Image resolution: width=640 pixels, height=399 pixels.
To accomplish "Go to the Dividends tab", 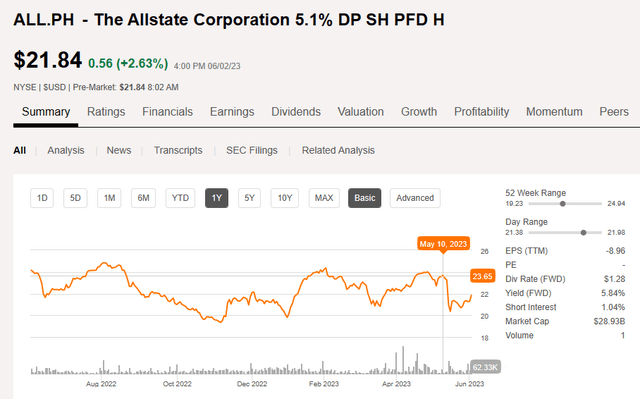I will coord(296,112).
